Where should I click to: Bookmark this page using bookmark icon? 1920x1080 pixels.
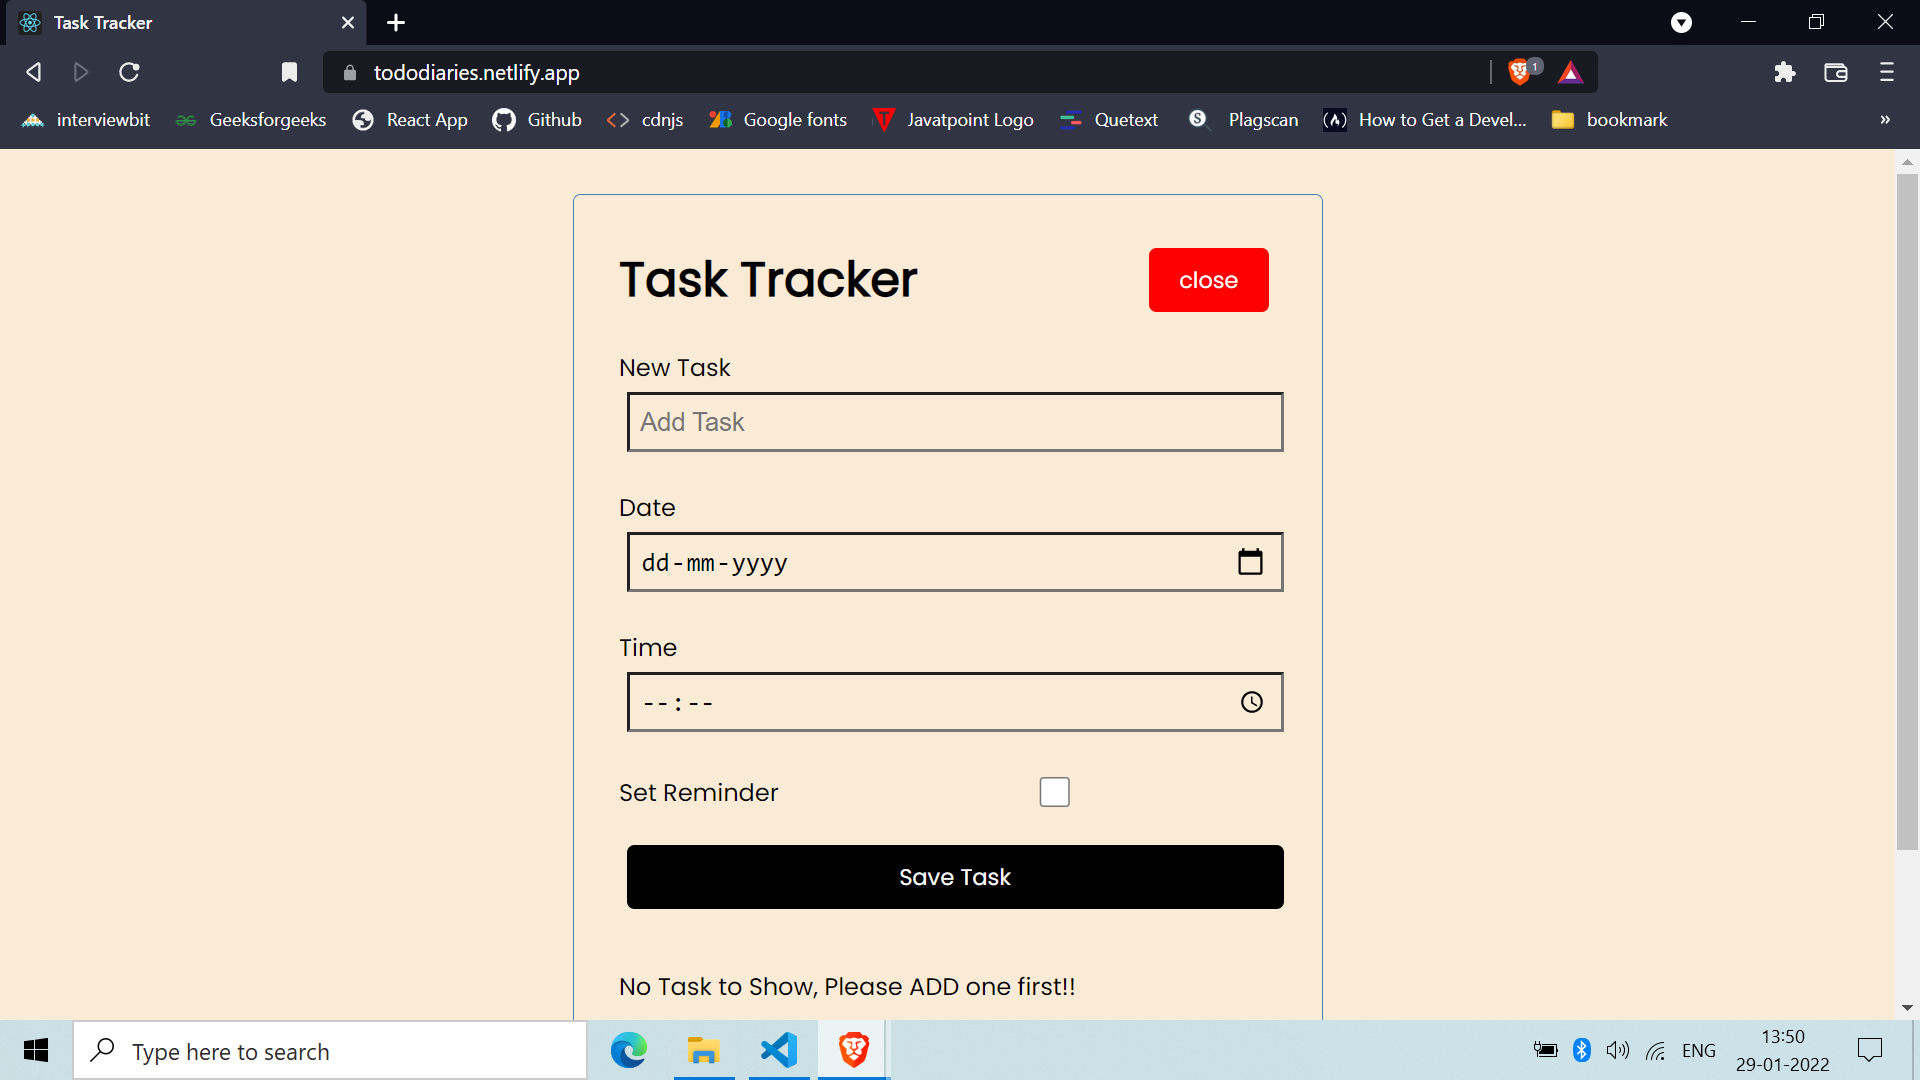[x=289, y=72]
